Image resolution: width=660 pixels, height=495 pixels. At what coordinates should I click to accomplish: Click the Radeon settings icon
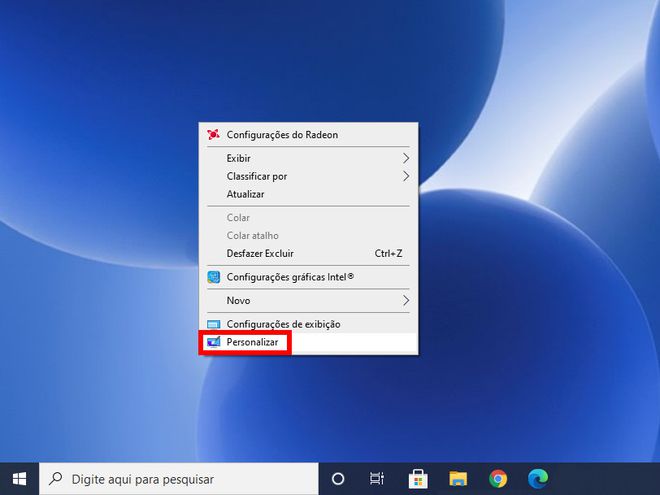213,135
